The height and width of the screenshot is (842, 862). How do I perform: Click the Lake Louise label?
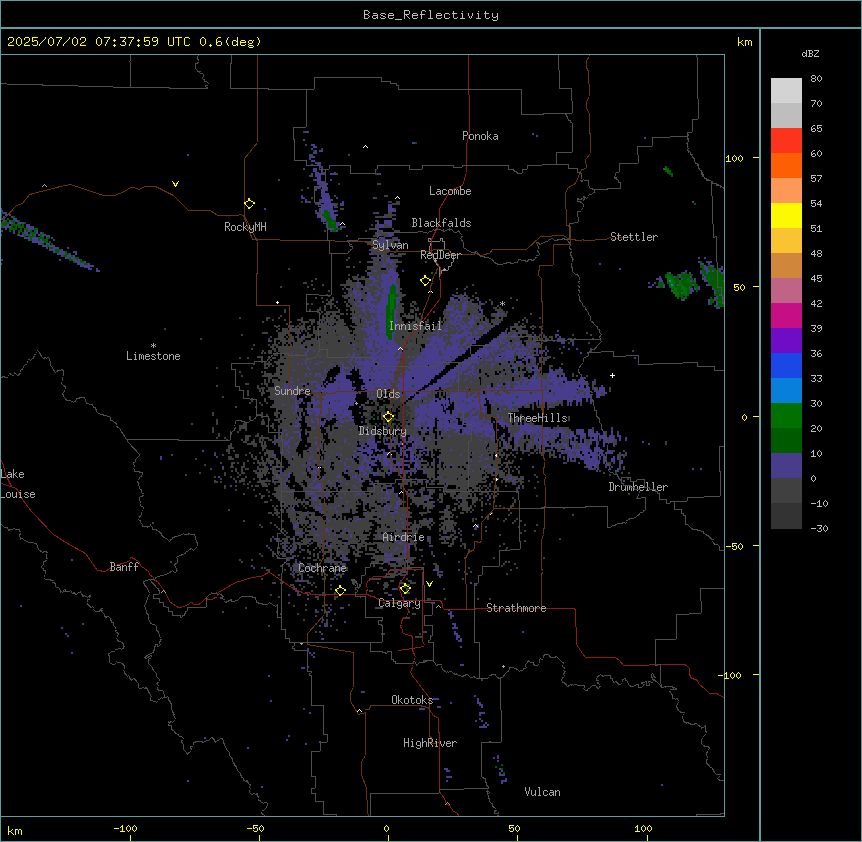coord(18,484)
